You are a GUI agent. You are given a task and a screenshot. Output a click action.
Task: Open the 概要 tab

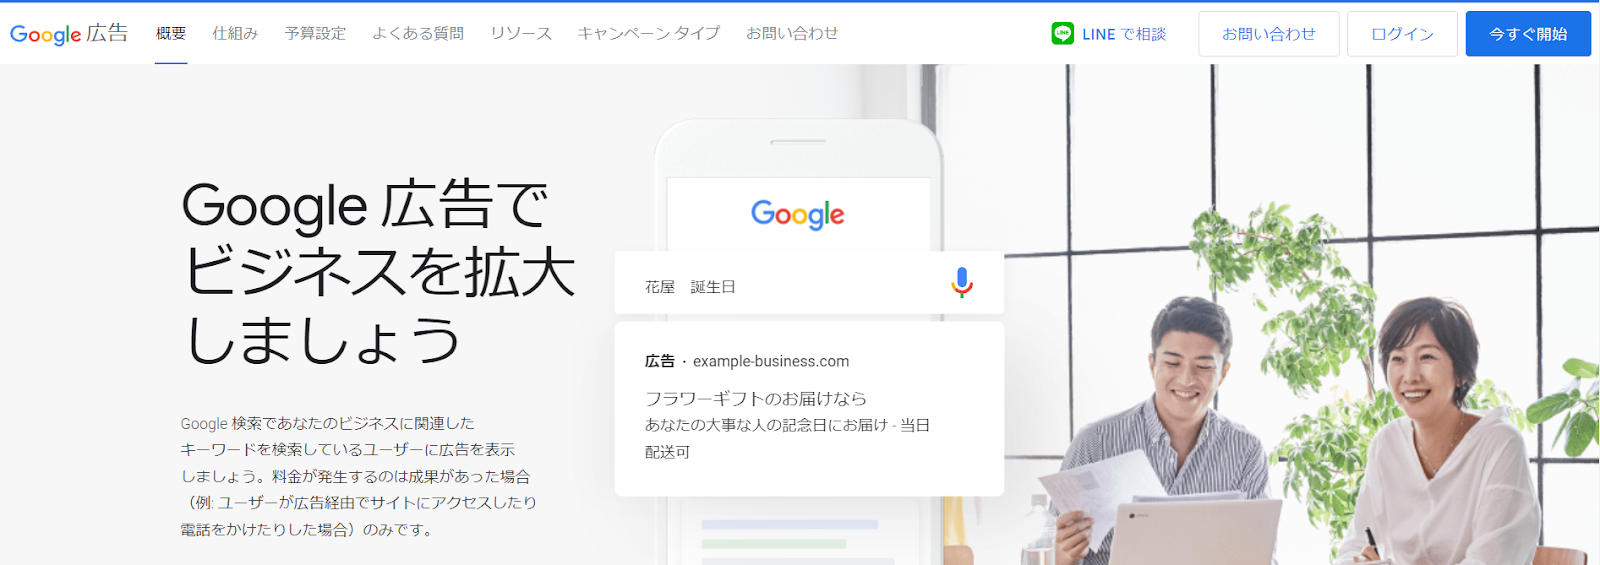[x=171, y=33]
